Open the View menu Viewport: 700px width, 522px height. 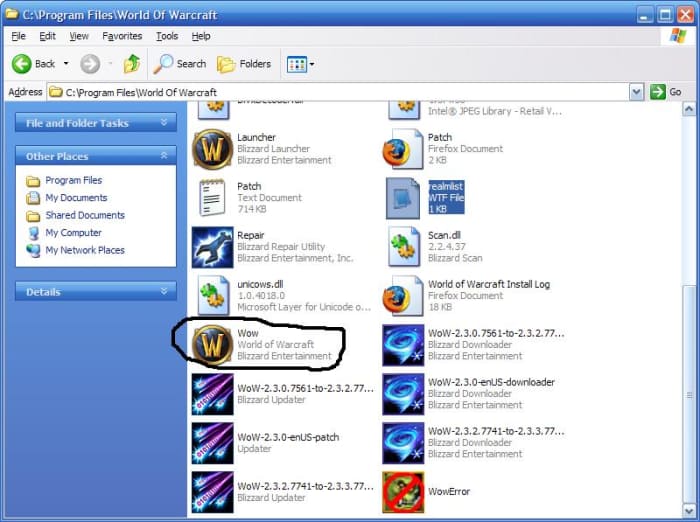pos(79,36)
